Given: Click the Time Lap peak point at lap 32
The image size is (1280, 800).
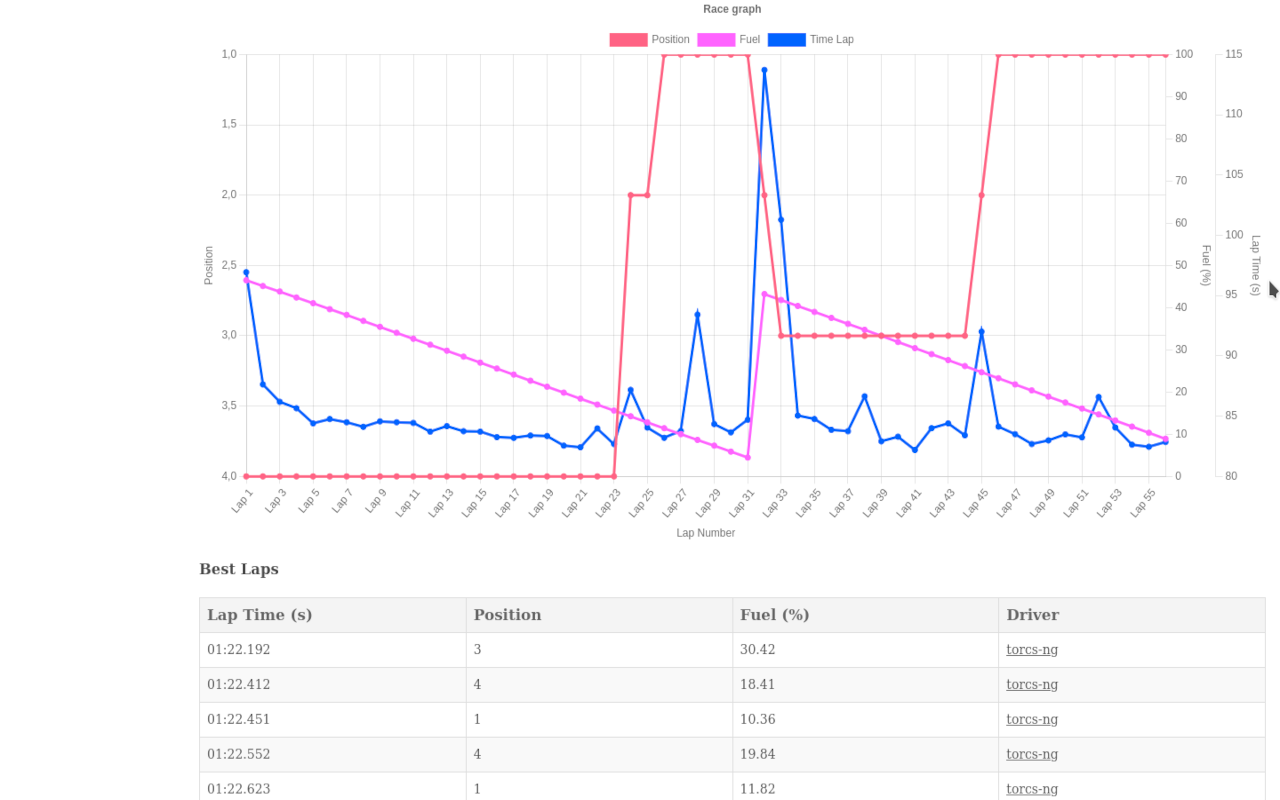Looking at the screenshot, I should (x=765, y=70).
